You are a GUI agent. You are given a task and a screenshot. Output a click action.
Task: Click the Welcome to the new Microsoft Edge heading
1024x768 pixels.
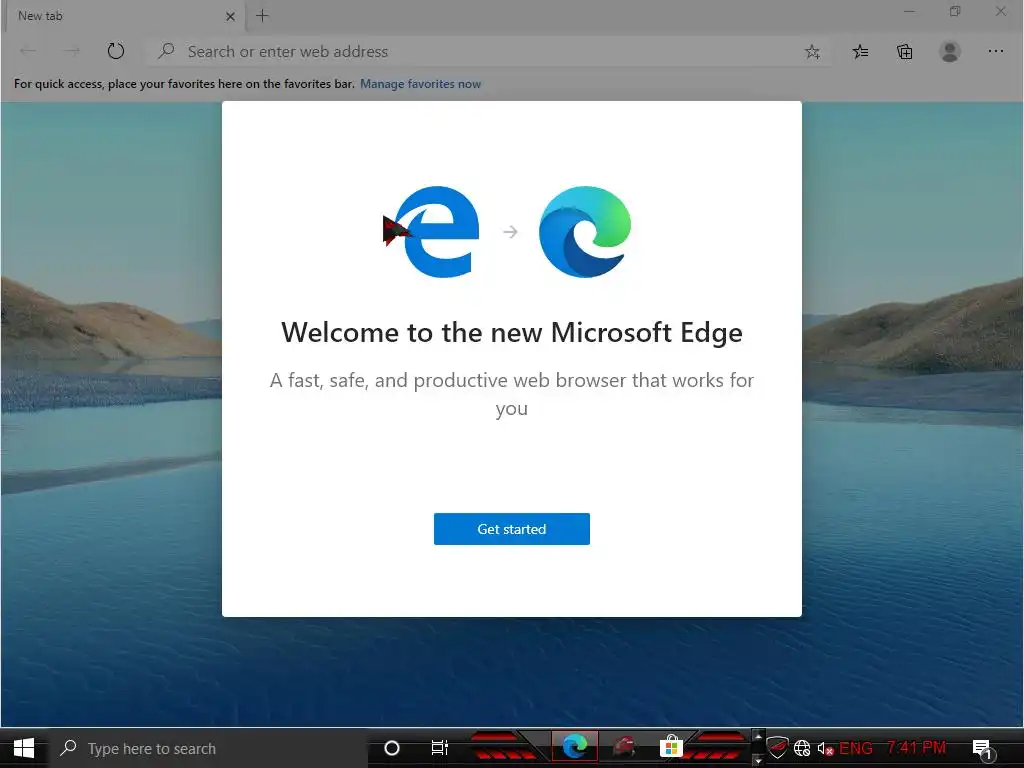tap(511, 332)
